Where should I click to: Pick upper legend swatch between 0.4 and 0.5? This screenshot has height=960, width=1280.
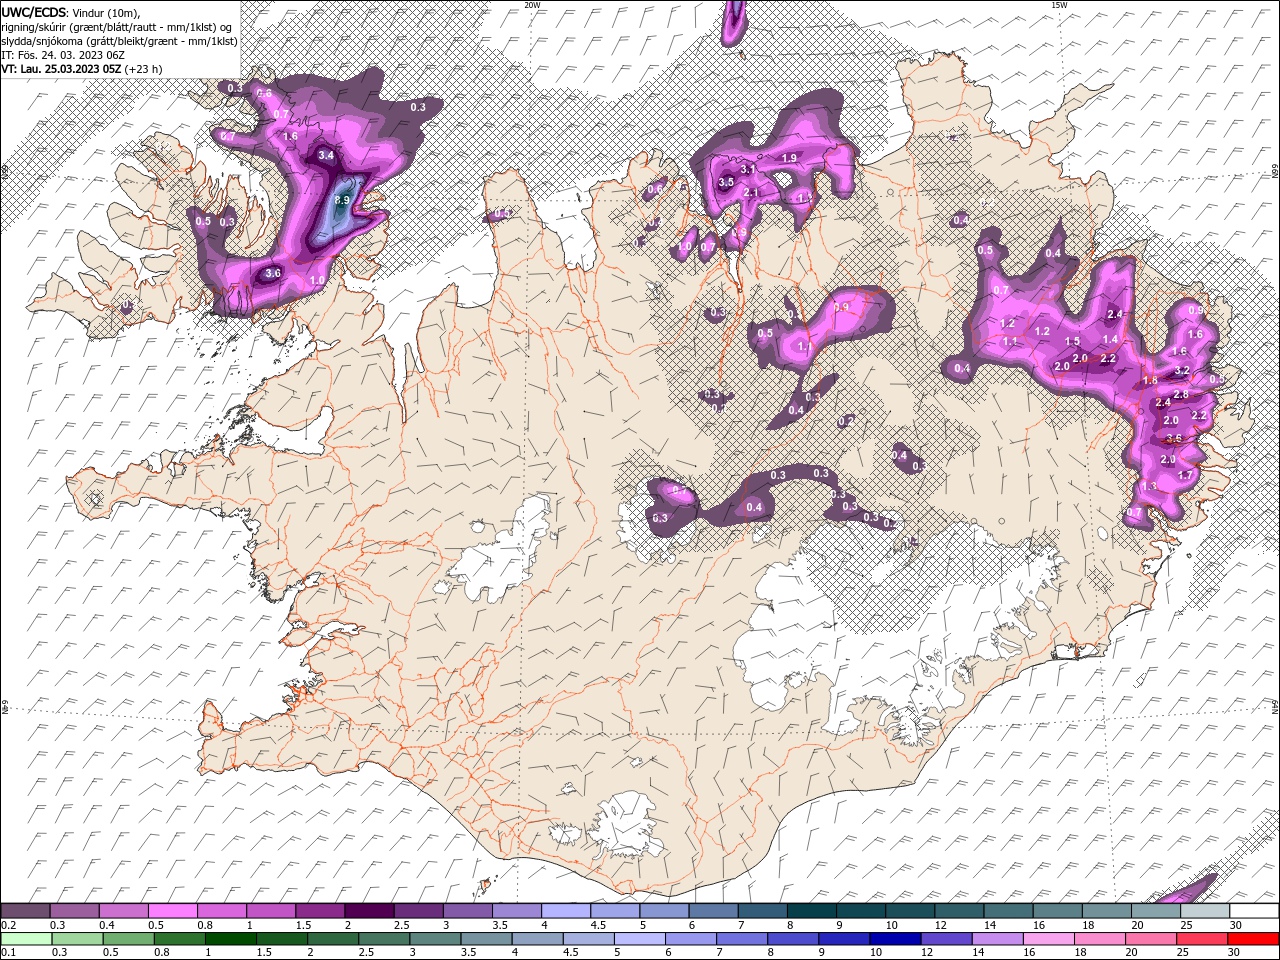(x=125, y=911)
